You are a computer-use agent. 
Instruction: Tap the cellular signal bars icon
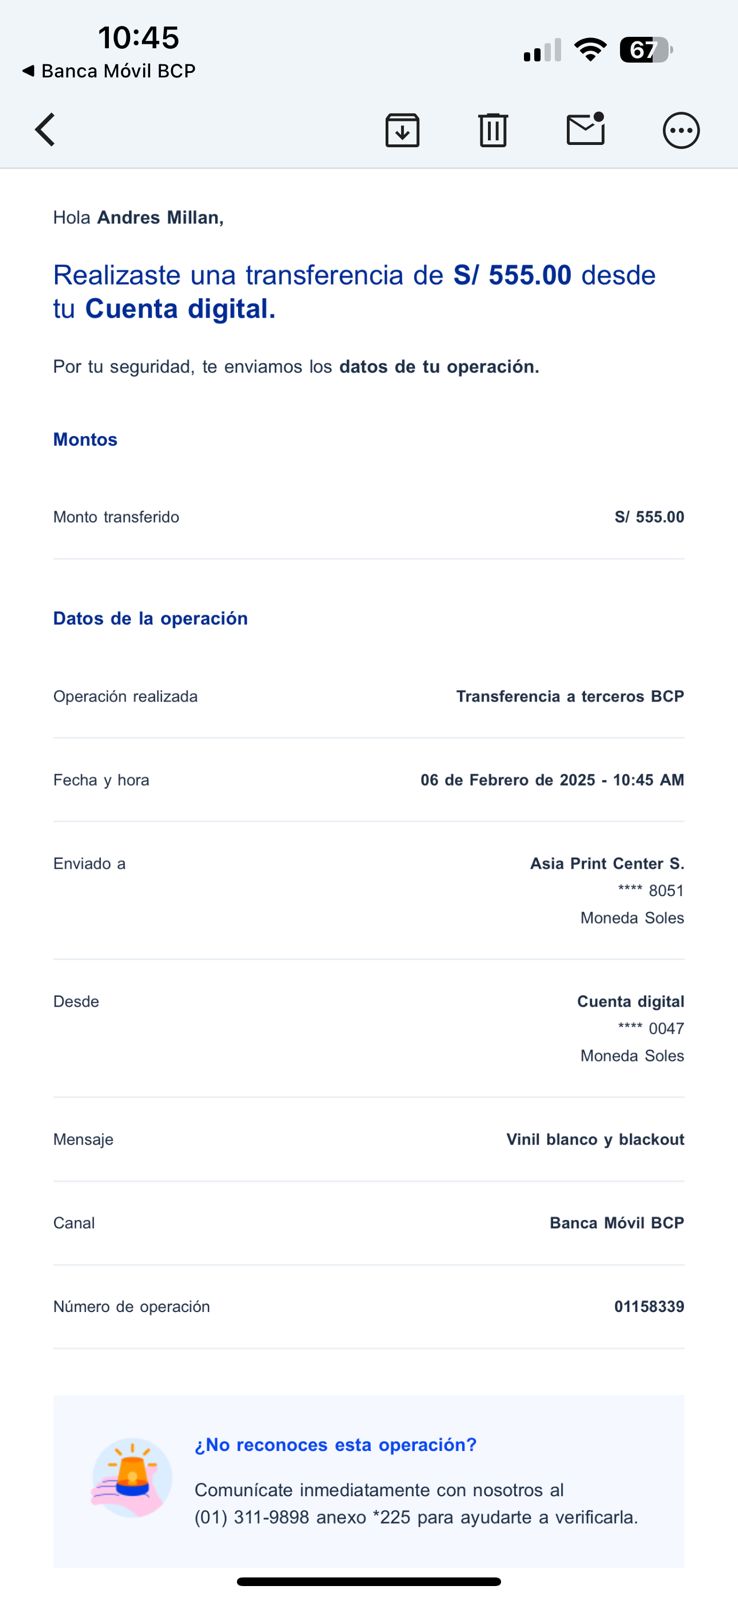pos(542,51)
